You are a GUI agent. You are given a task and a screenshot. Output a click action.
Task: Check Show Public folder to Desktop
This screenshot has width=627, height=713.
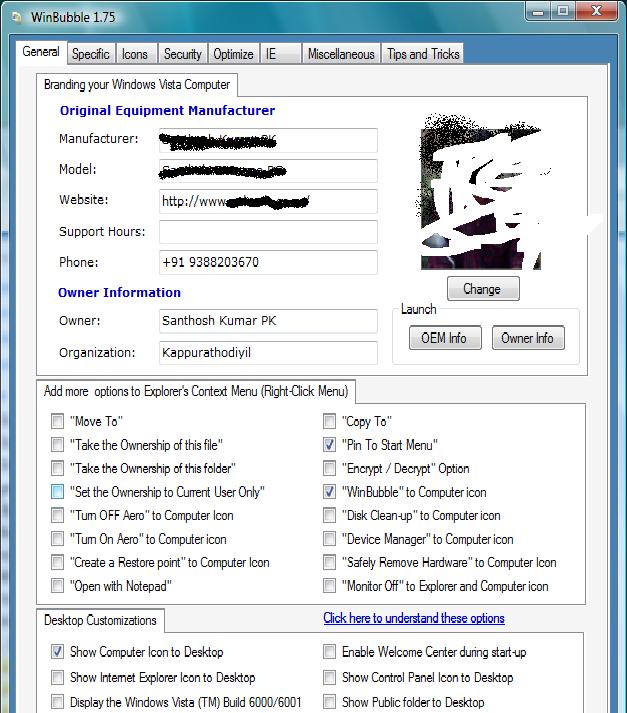329,702
